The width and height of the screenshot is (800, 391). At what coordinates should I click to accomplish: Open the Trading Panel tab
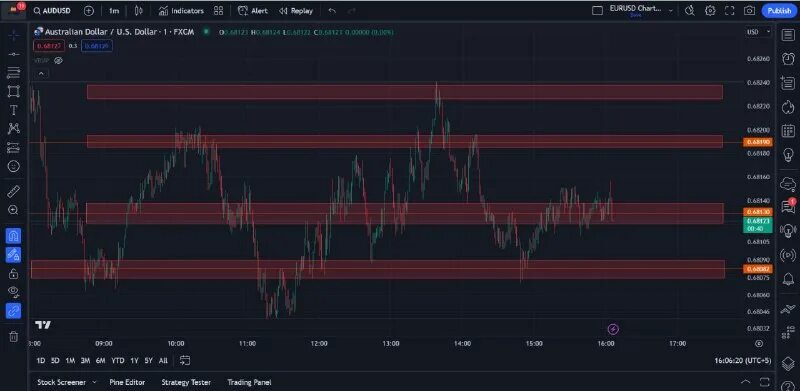(x=249, y=382)
